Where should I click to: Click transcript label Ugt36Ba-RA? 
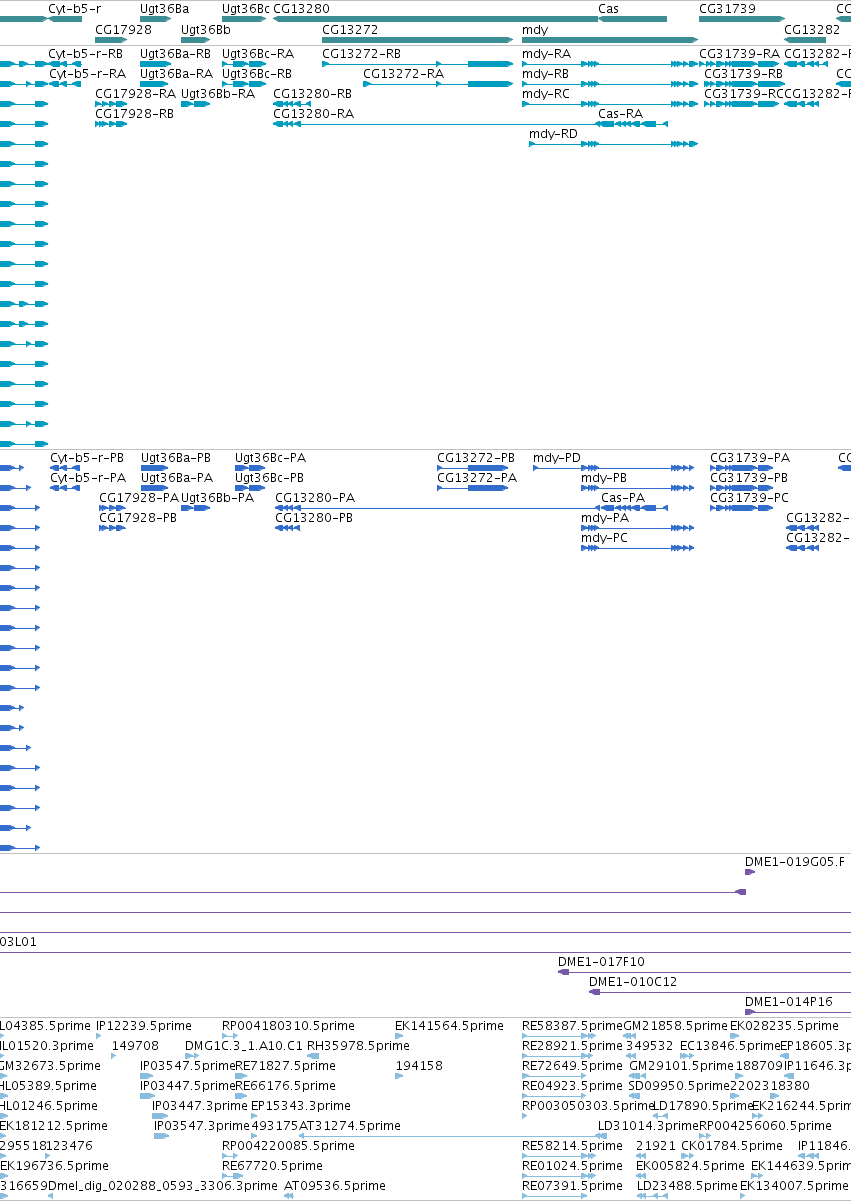(x=176, y=73)
